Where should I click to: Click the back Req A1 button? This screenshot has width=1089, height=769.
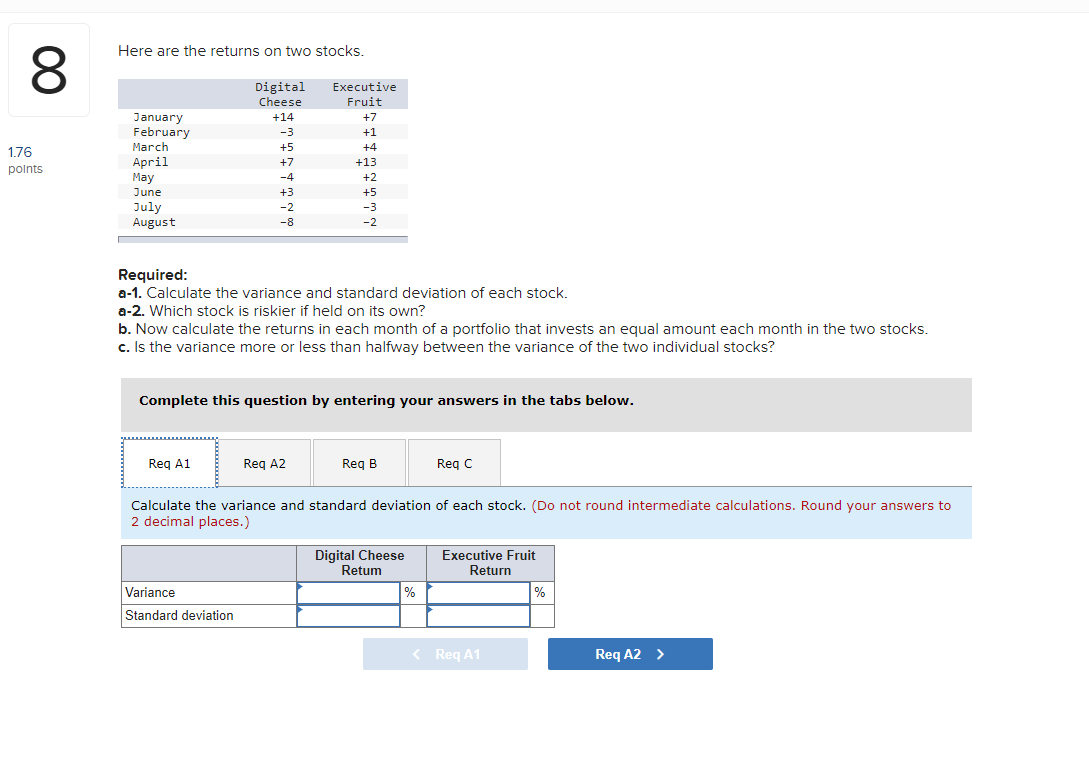(445, 653)
